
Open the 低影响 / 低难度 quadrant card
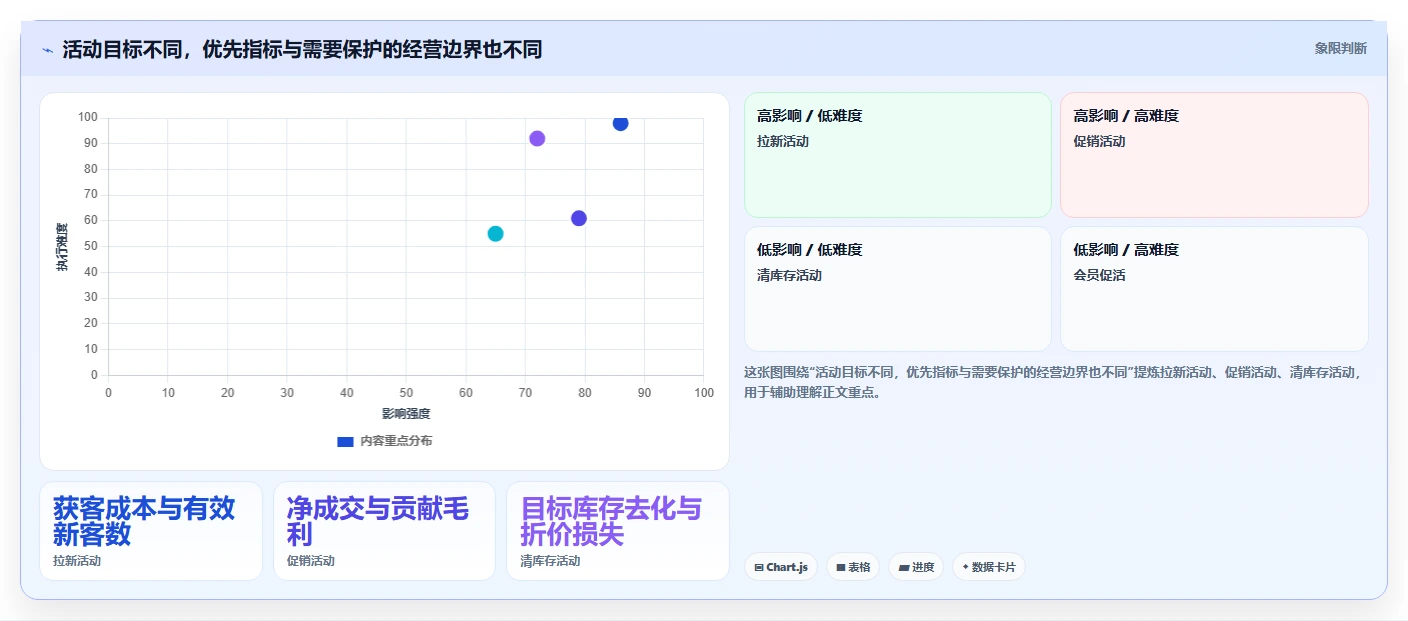click(897, 289)
